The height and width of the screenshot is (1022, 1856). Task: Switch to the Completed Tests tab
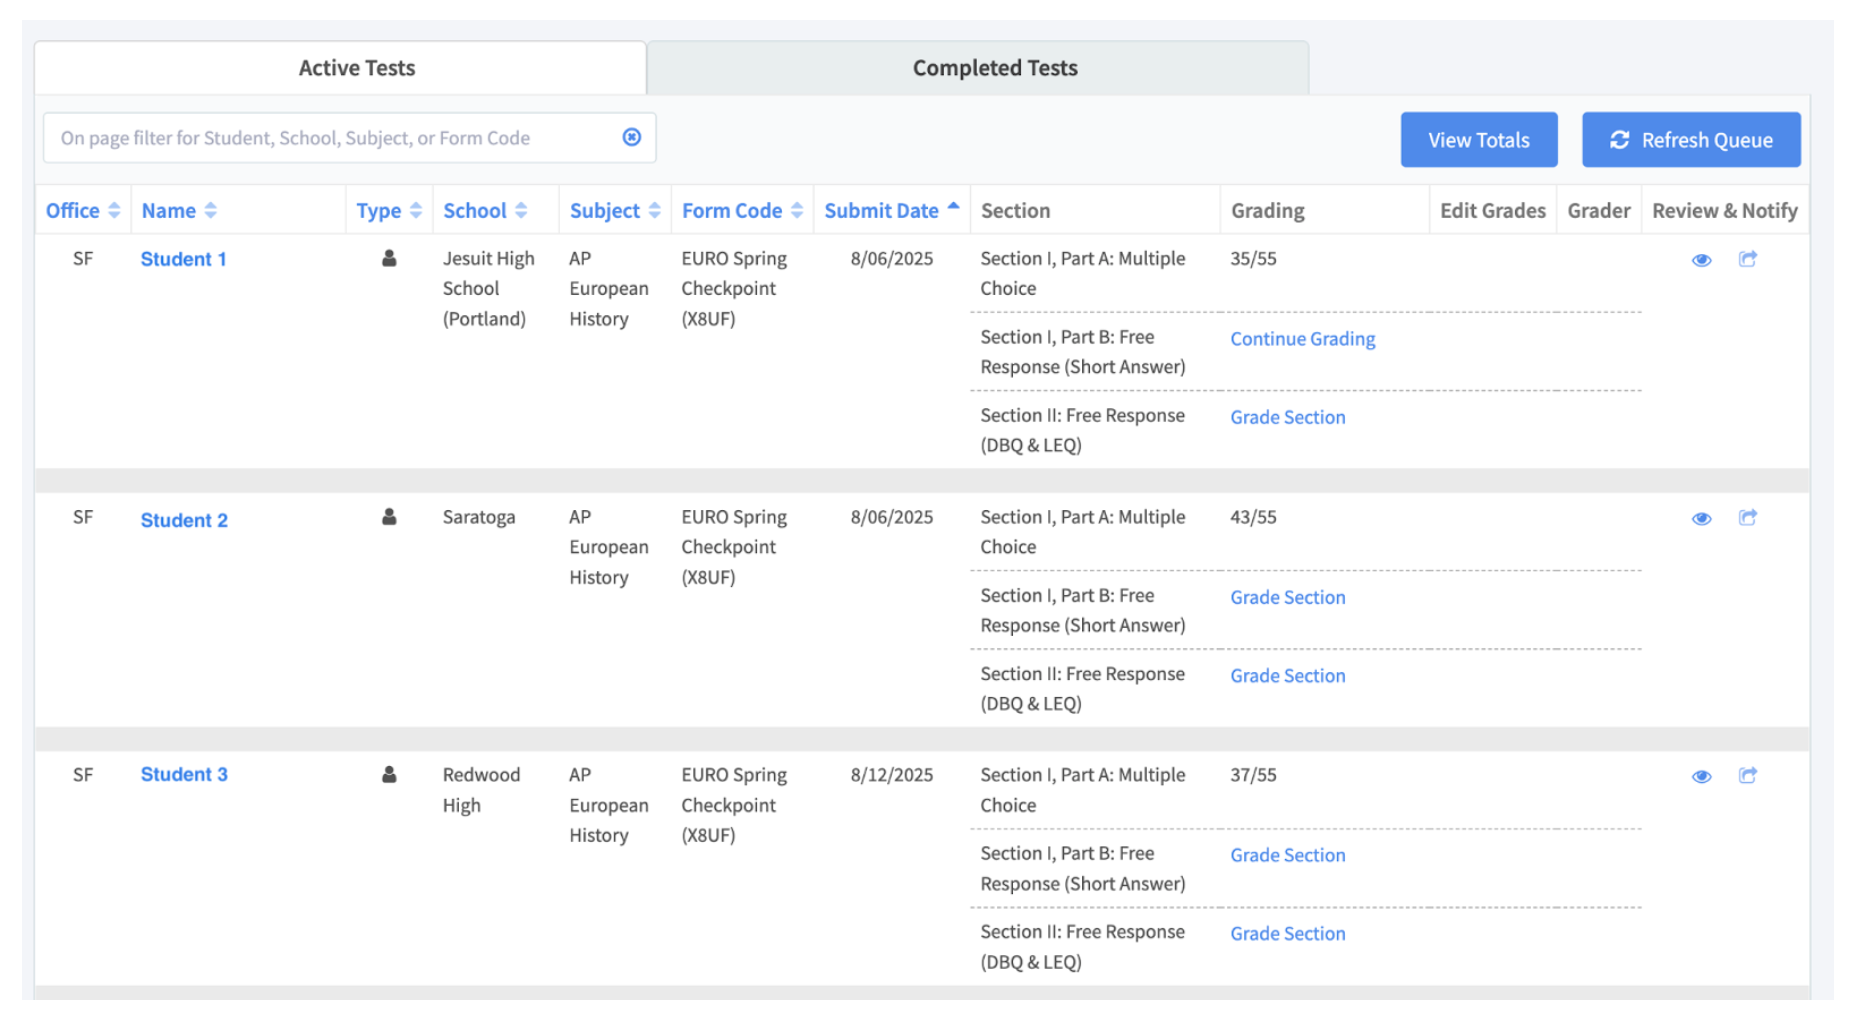[x=994, y=68]
